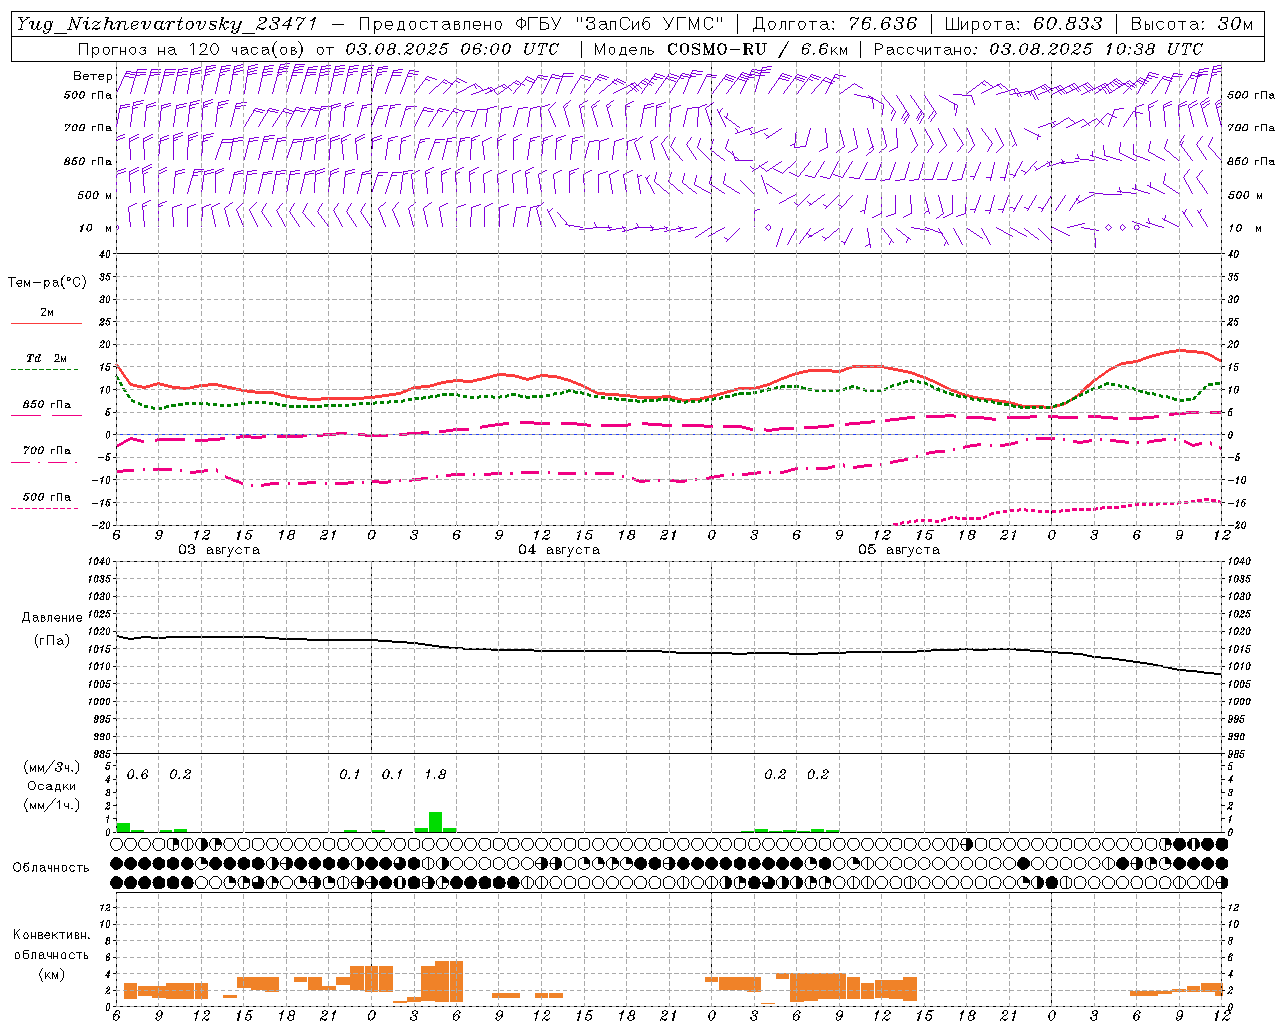Click the red line sample under 2м legend
The height and width of the screenshot is (1024, 1280).
pos(46,324)
